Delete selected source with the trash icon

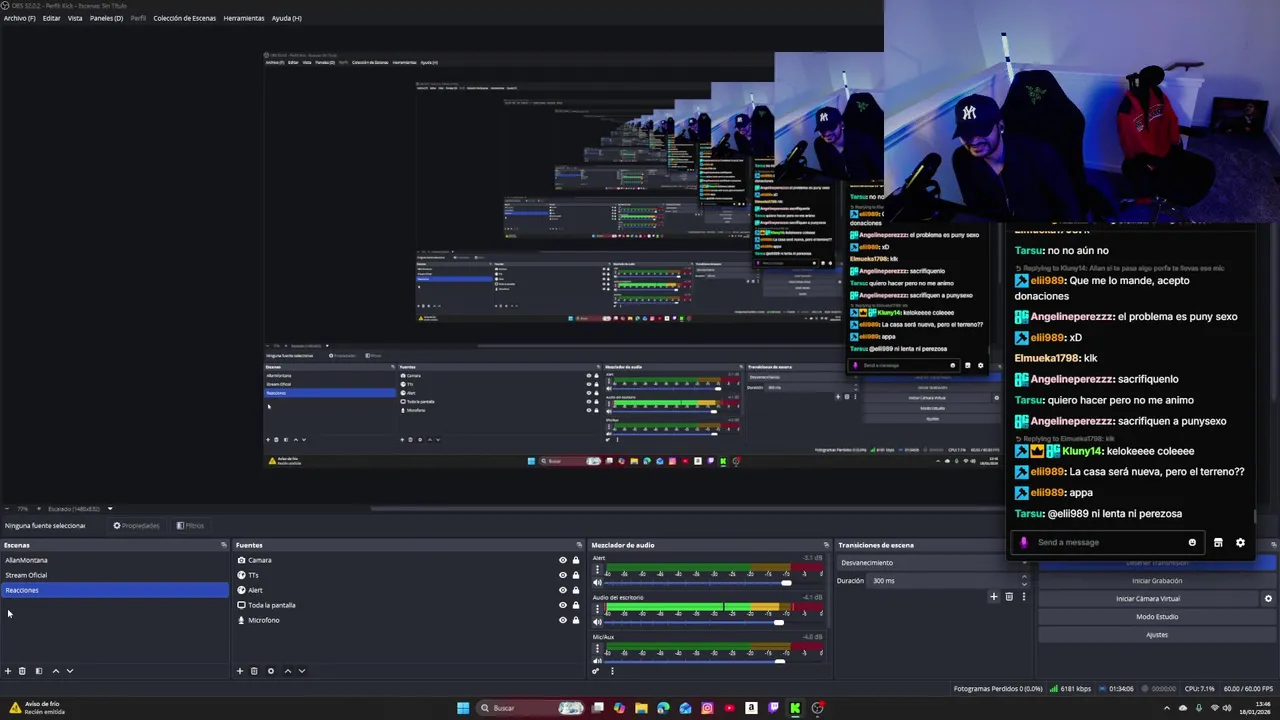254,671
